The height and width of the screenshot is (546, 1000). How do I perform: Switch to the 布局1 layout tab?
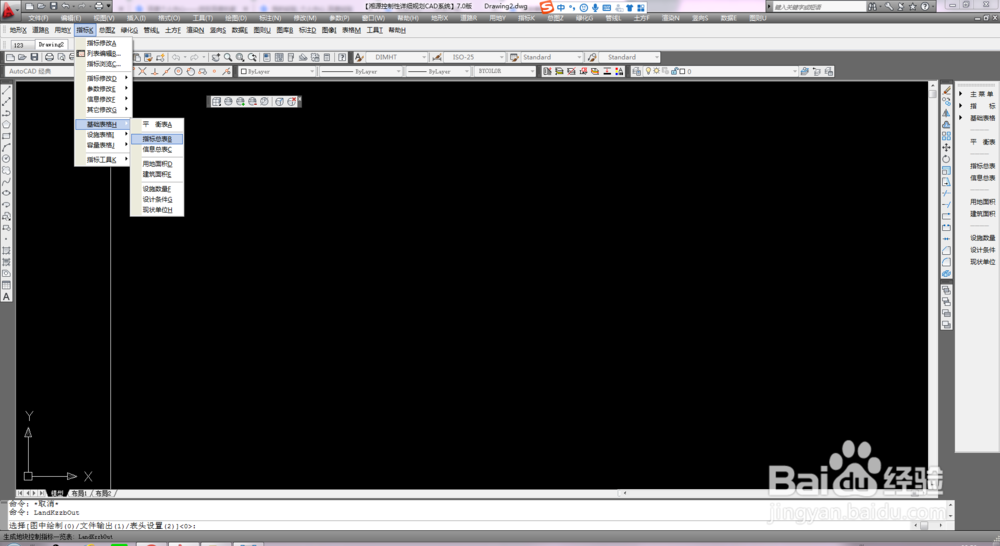coord(79,493)
